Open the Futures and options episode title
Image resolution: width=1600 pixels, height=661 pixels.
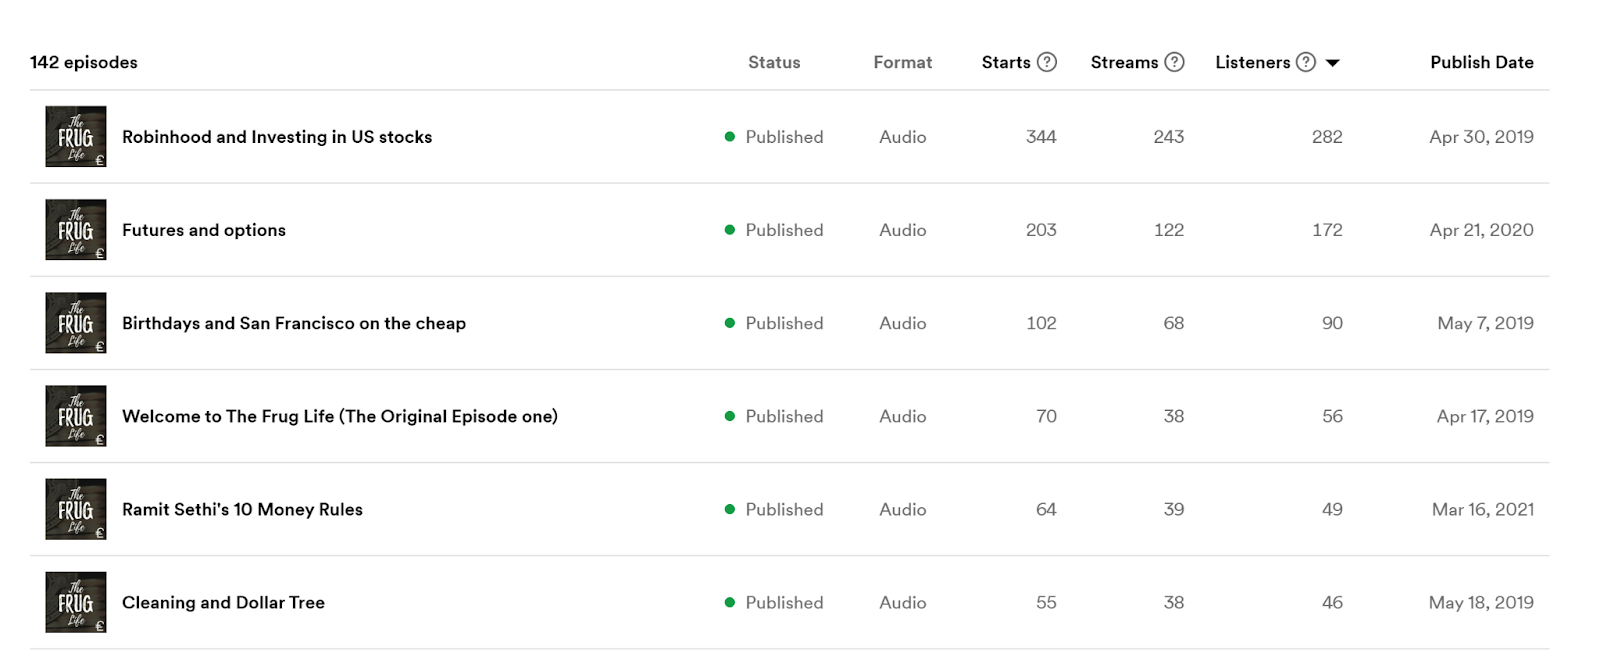[204, 230]
